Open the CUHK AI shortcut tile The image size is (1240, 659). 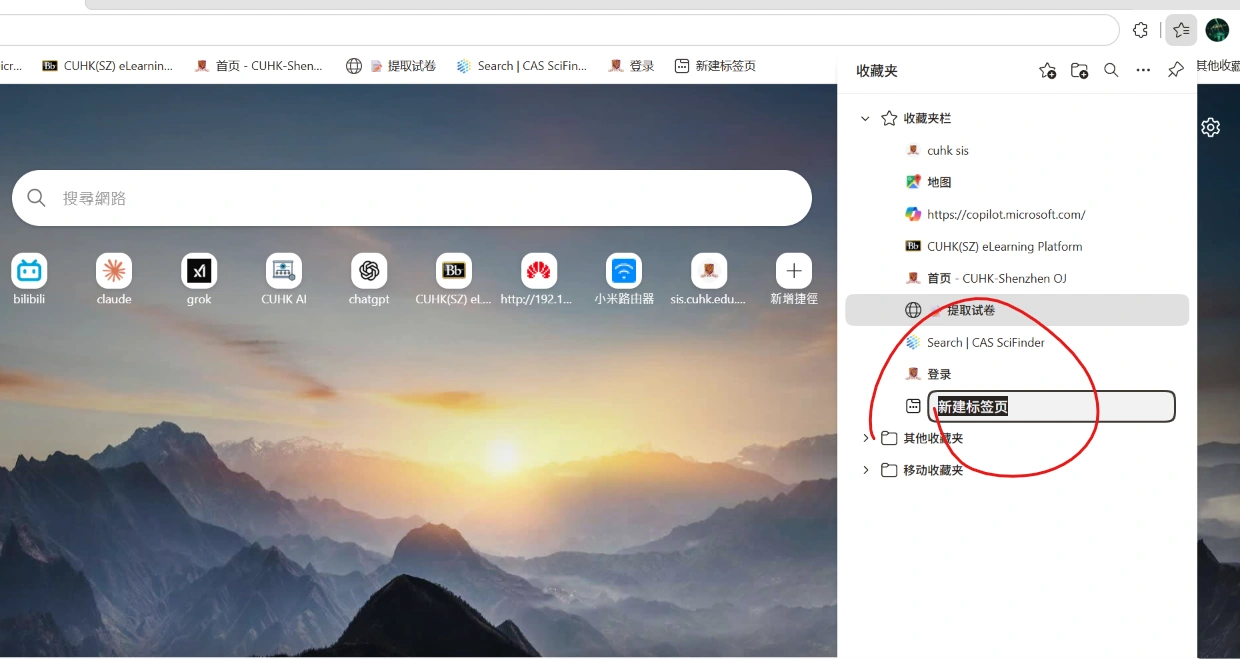[284, 279]
